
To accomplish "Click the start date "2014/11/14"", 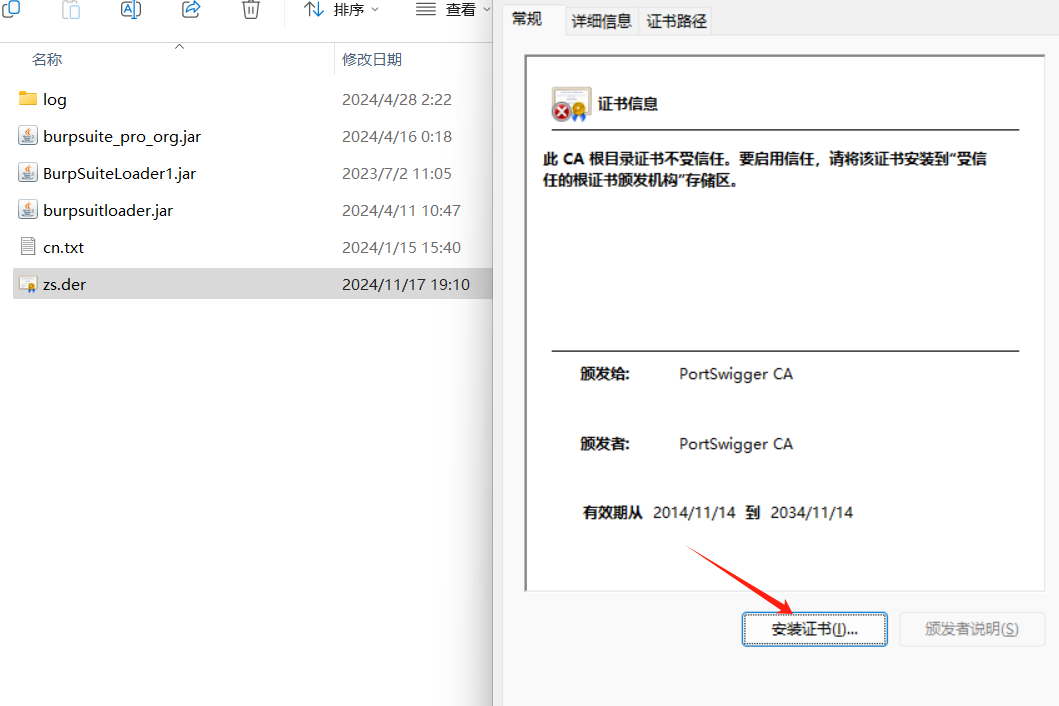I will click(694, 513).
